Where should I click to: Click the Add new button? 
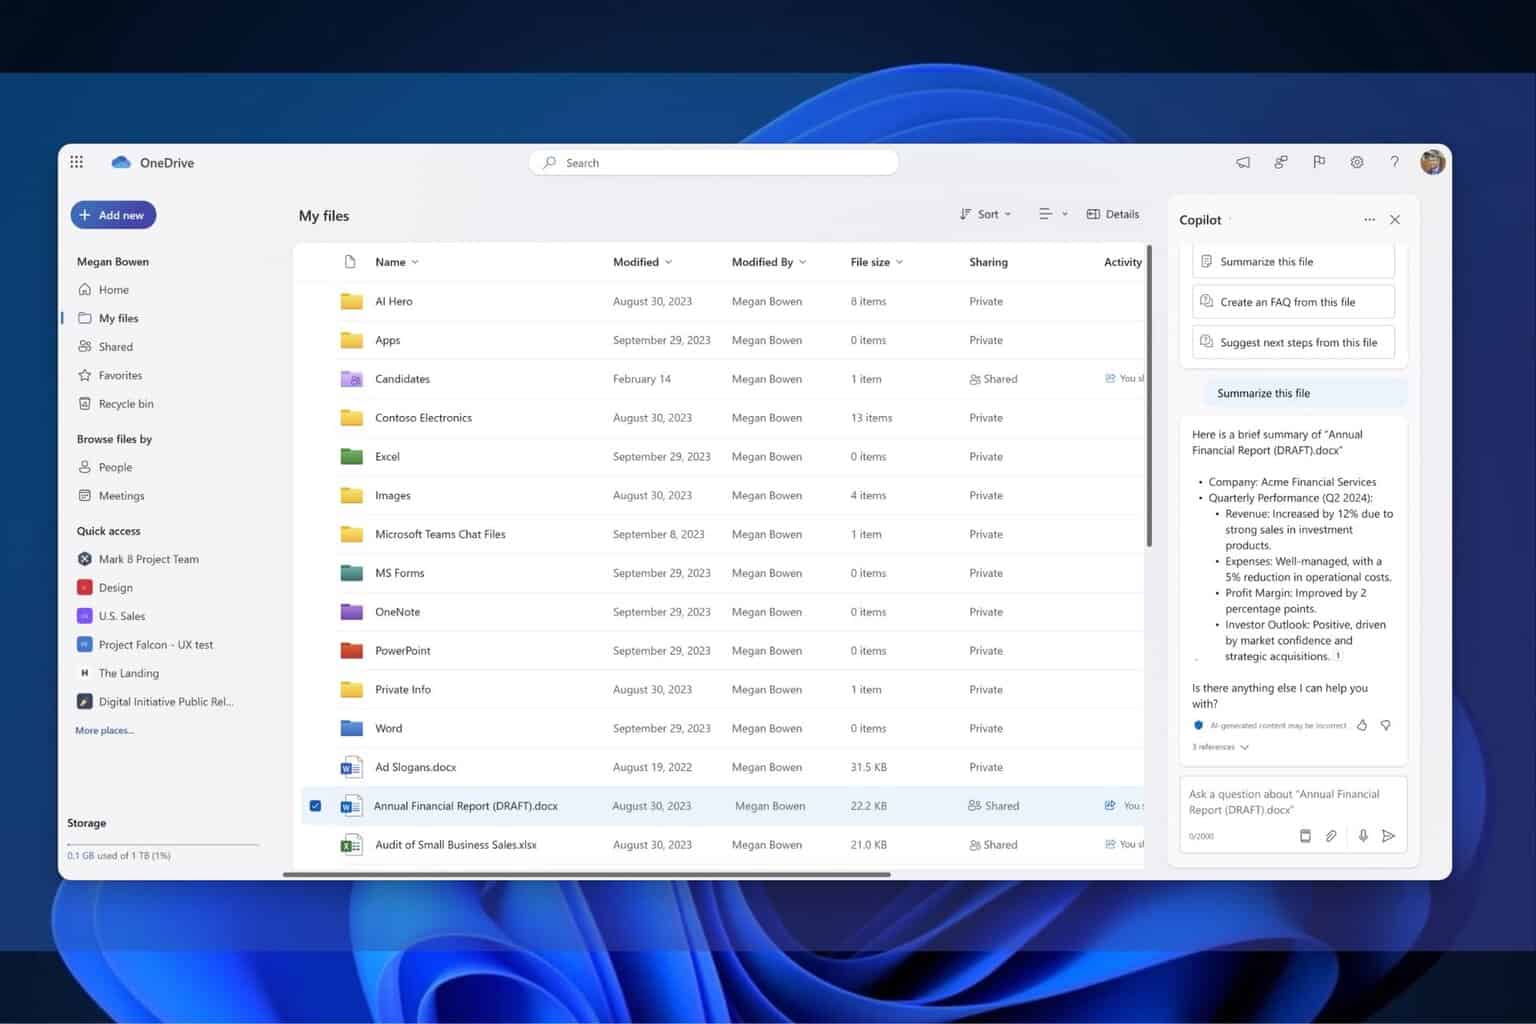113,215
